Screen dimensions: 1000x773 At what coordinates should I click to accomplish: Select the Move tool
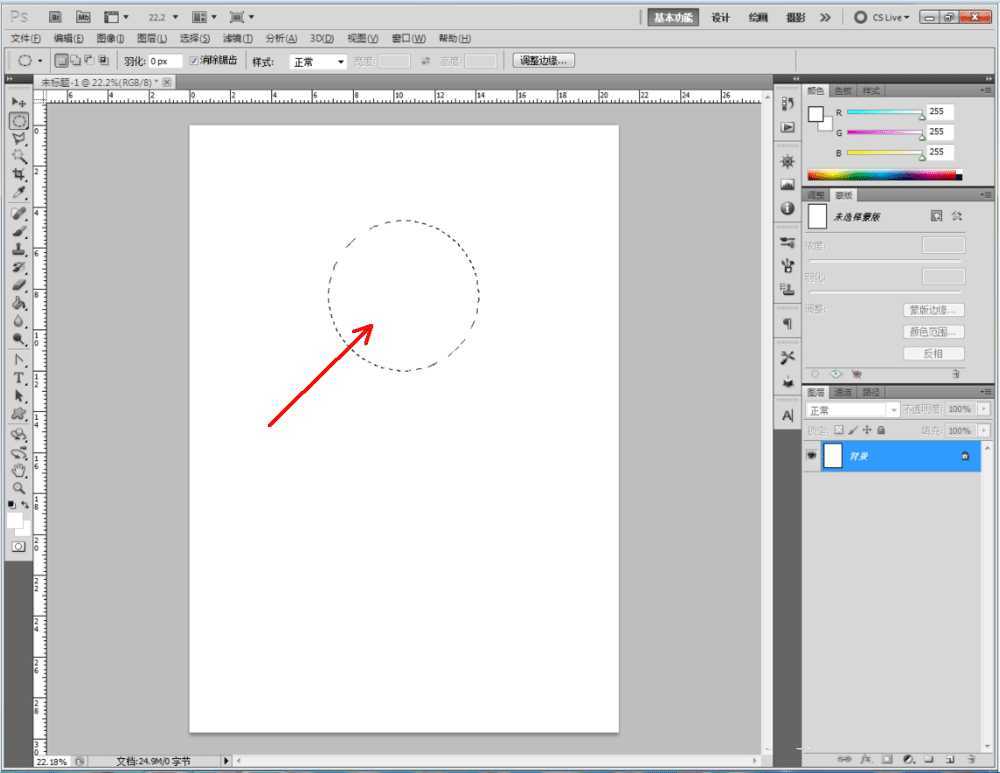(x=18, y=102)
